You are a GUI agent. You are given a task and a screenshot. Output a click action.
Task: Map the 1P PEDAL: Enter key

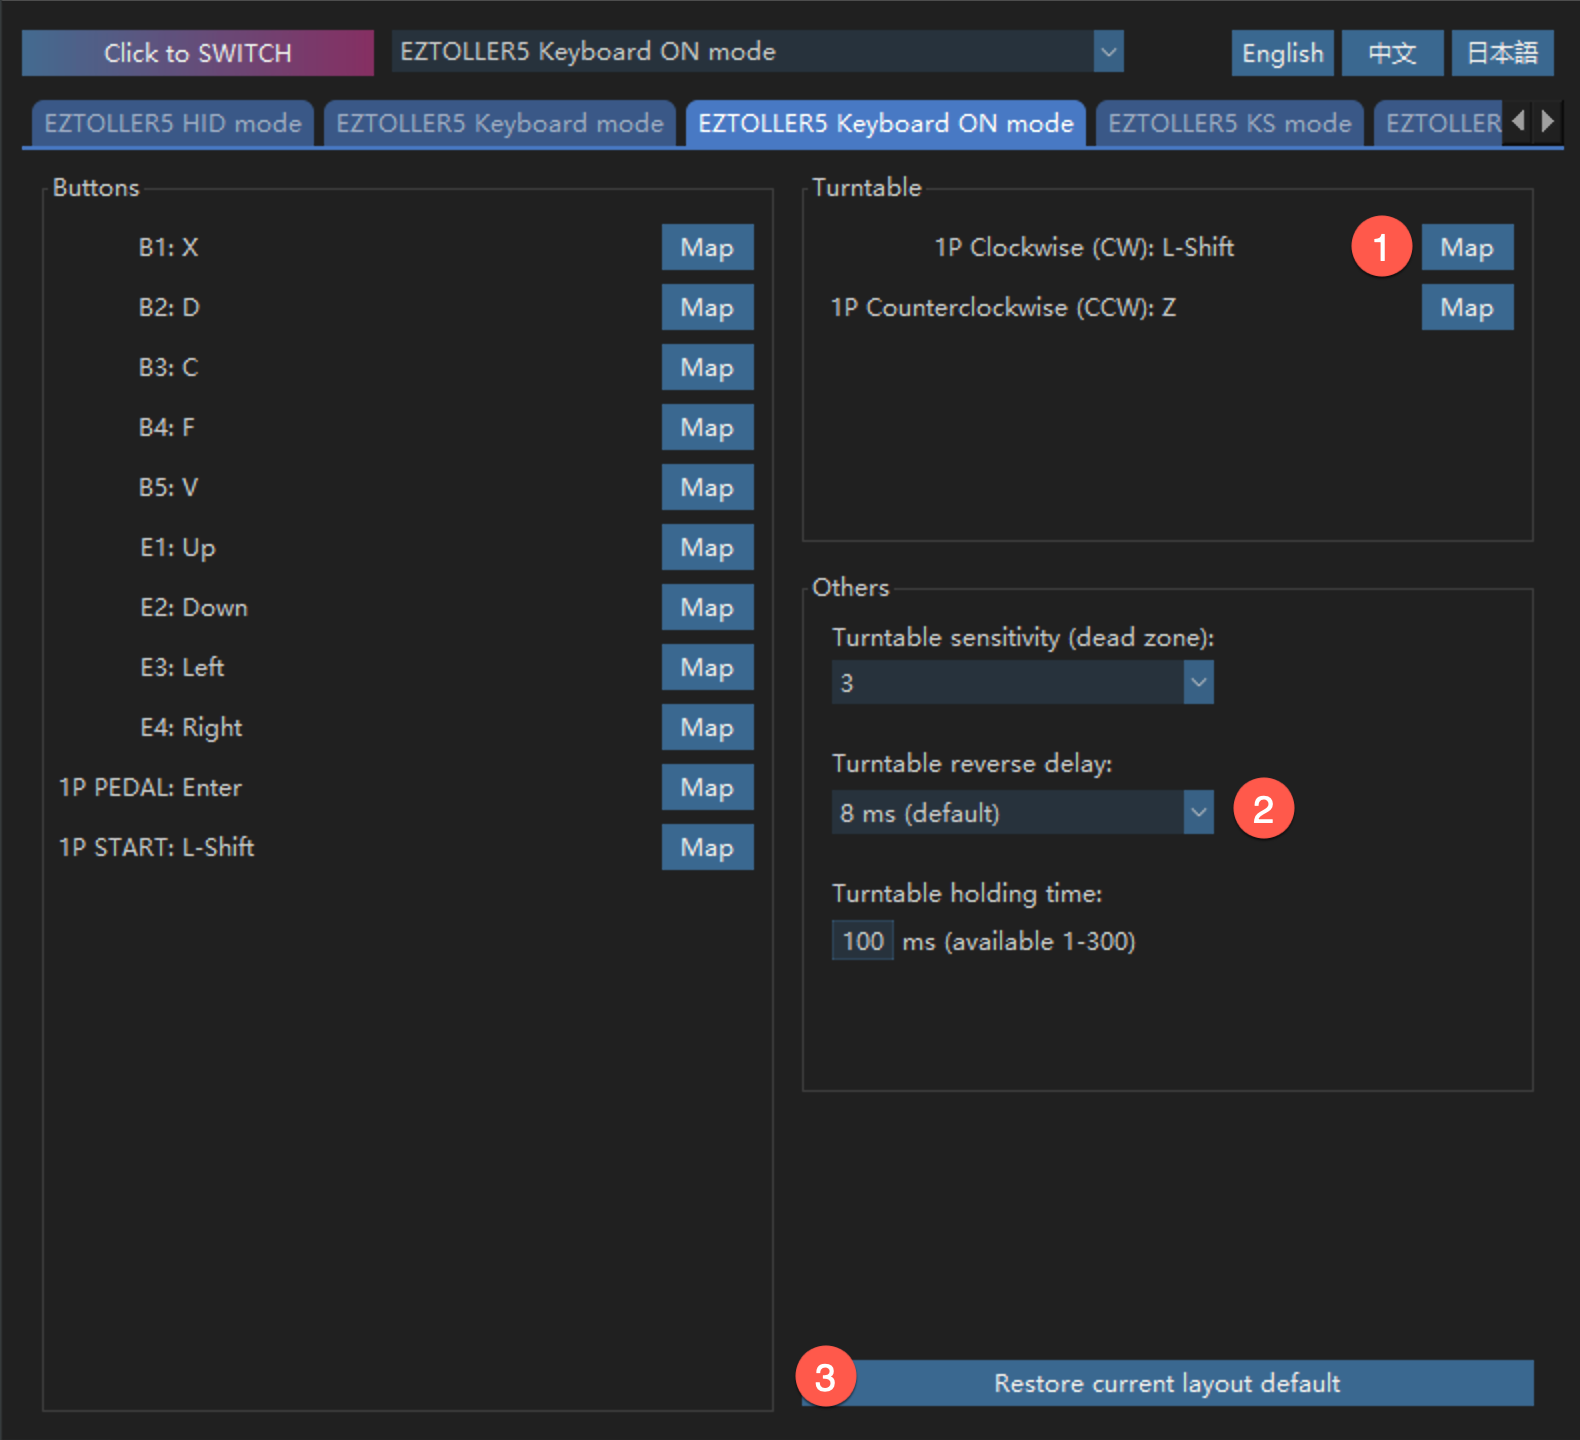(x=707, y=787)
